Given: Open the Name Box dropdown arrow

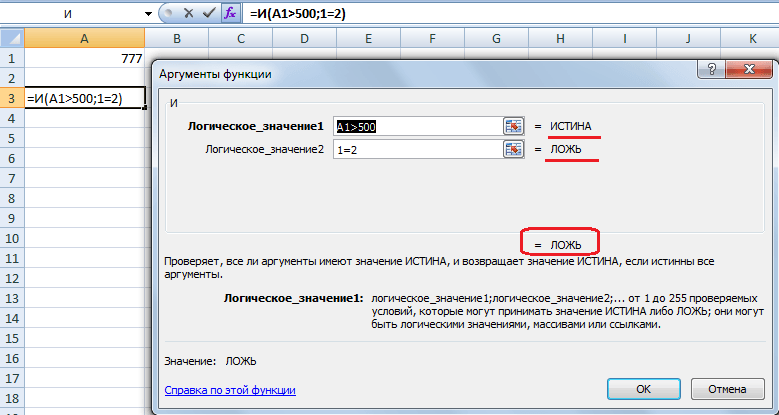Looking at the screenshot, I should pyautogui.click(x=148, y=14).
